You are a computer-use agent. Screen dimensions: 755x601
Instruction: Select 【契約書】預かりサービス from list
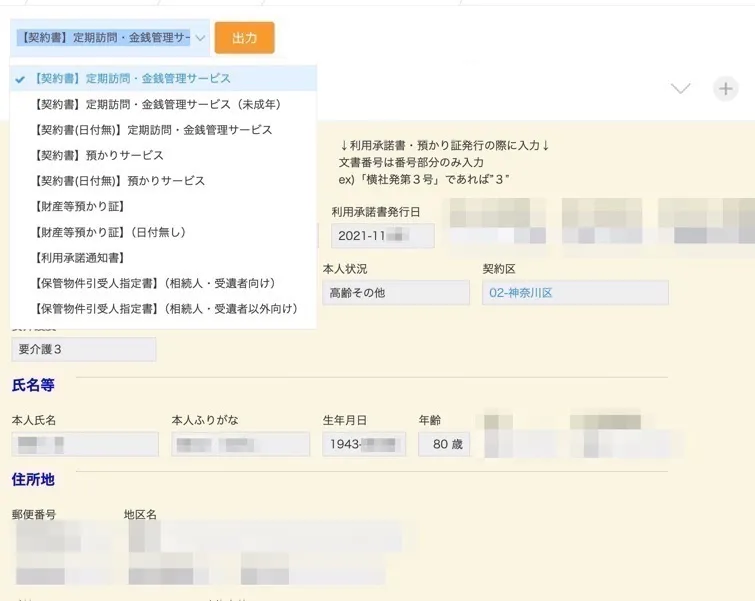point(98,156)
